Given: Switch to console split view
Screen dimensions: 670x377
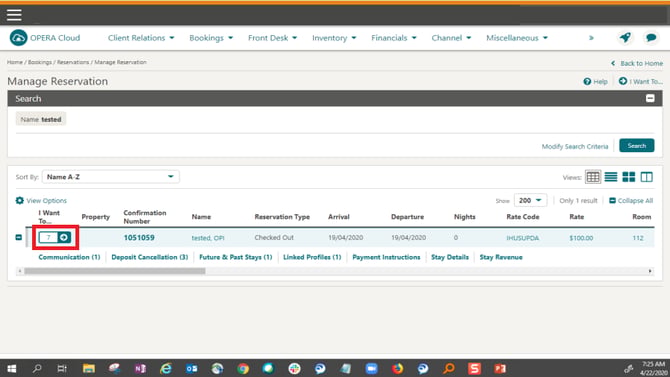Looking at the screenshot, I should (x=646, y=177).
